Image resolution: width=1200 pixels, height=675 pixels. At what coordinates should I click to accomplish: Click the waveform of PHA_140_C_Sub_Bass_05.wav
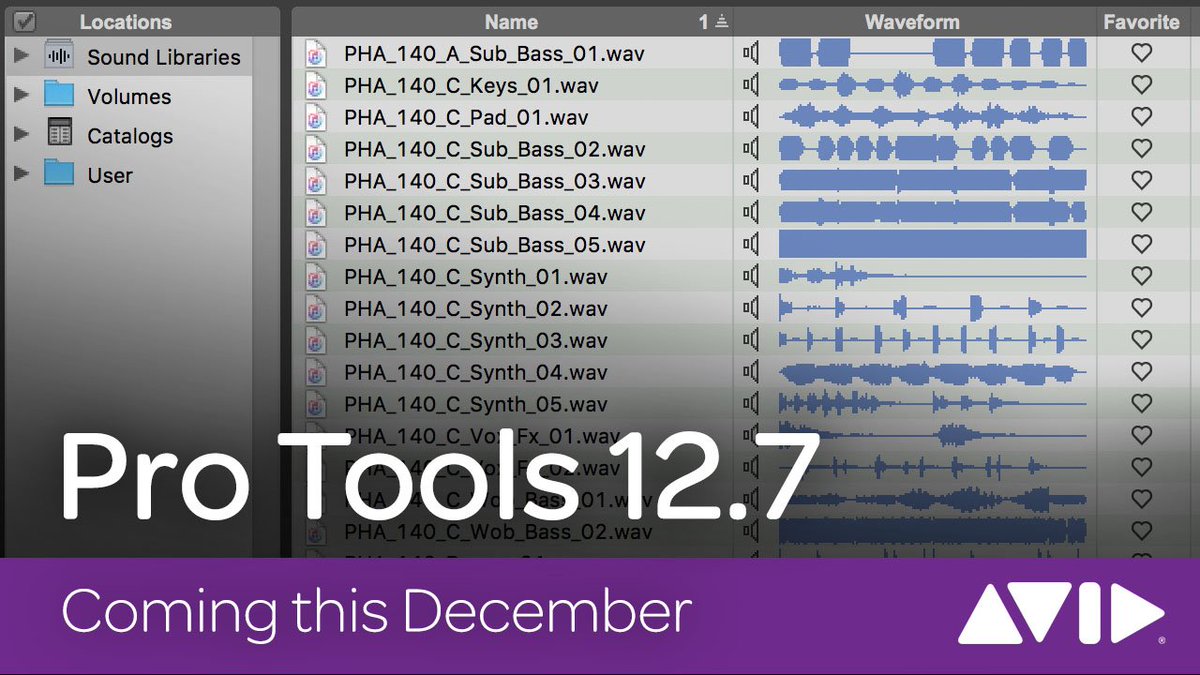(x=932, y=245)
